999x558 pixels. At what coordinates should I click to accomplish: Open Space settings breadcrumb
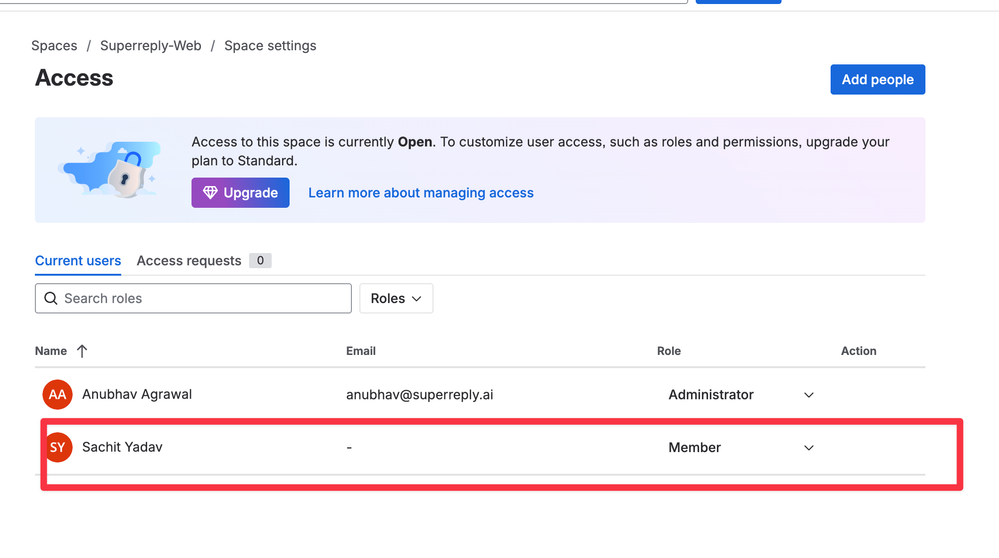point(270,46)
